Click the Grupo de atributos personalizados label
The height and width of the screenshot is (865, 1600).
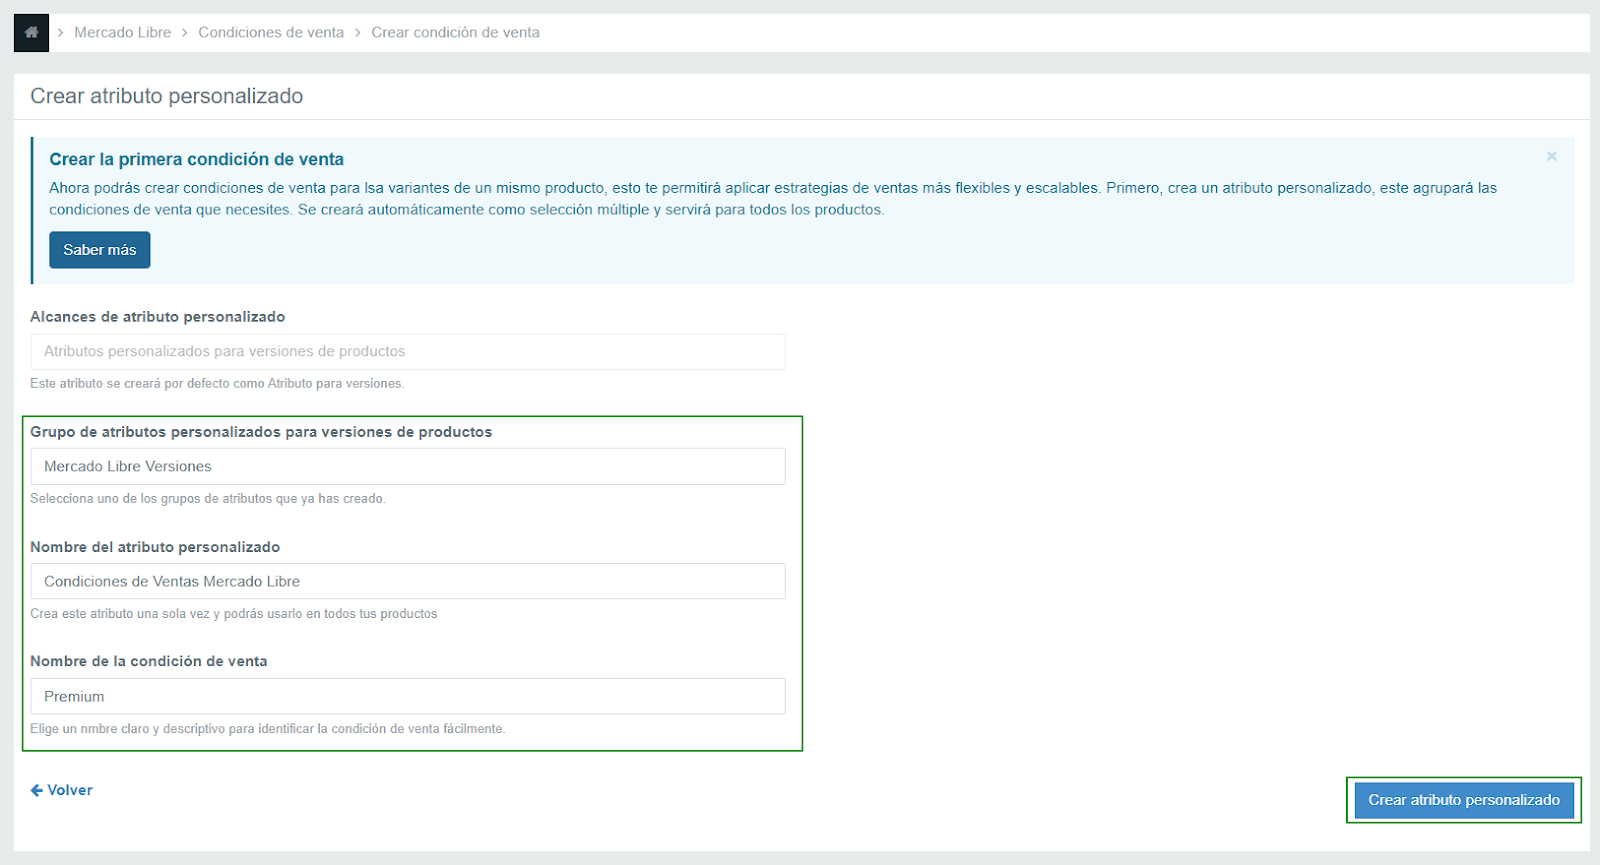click(261, 432)
